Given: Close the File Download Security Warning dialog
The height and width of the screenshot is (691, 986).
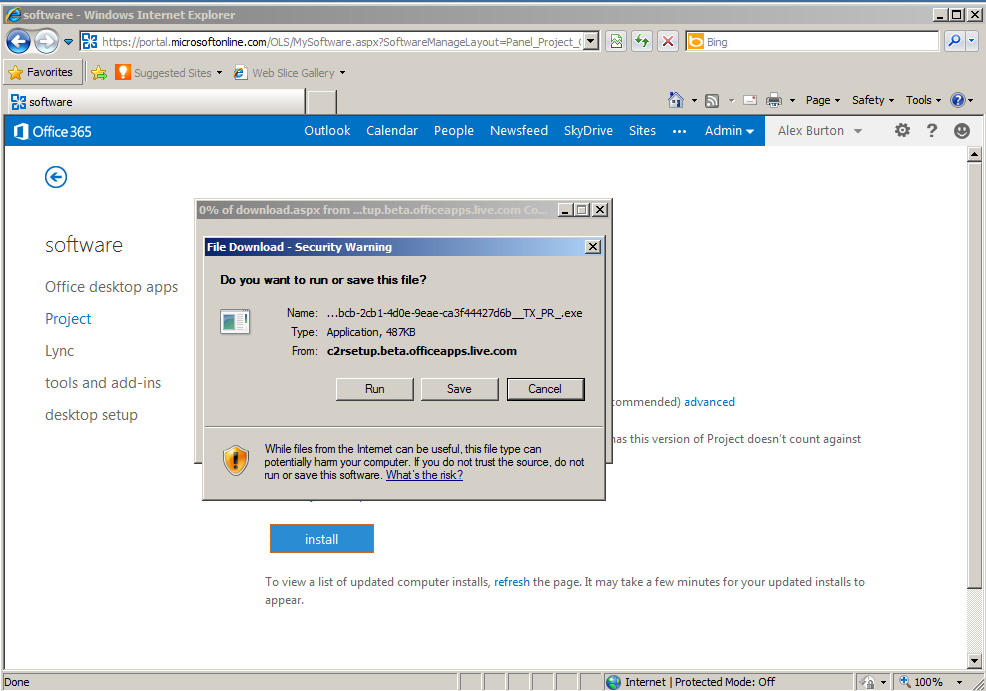Looking at the screenshot, I should [x=592, y=246].
